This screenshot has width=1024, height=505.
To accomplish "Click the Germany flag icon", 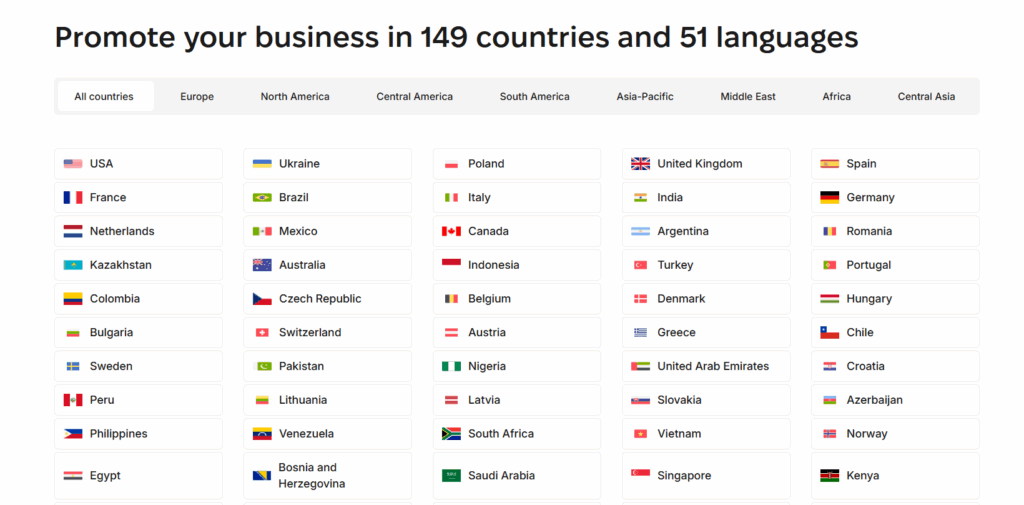I will point(829,197).
